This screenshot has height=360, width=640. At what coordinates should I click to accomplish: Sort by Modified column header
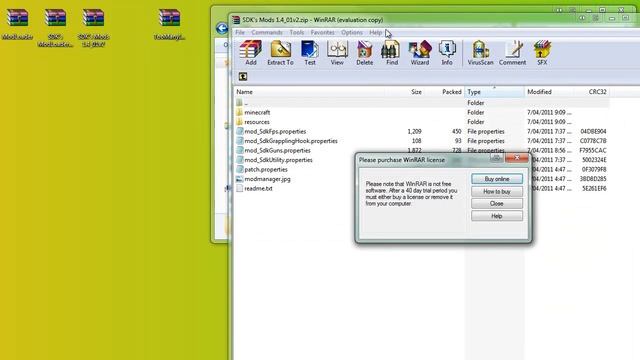(x=549, y=92)
